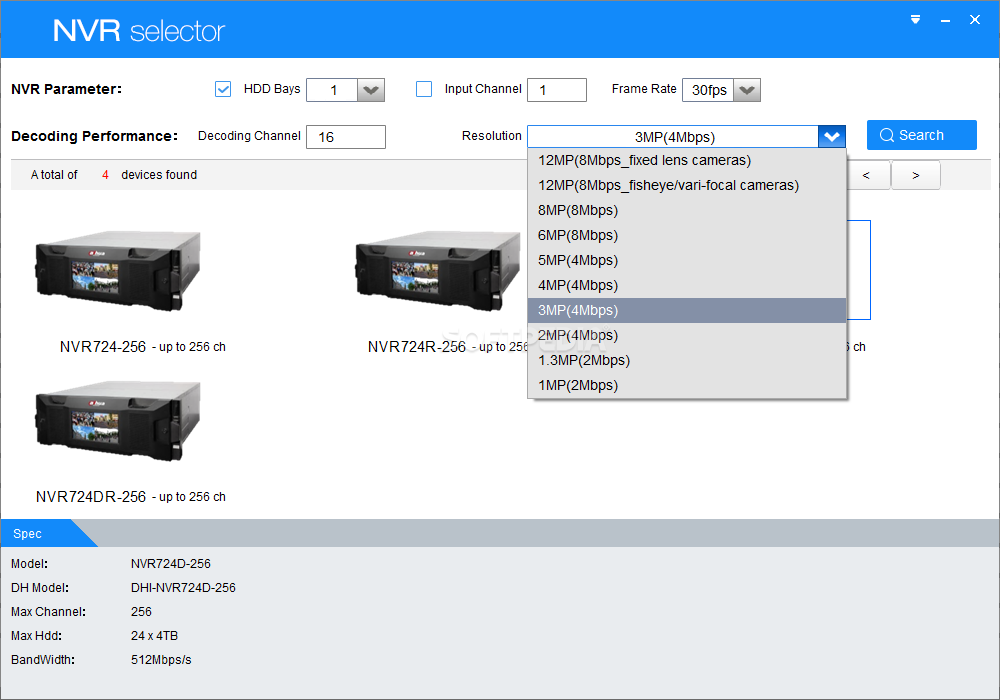Select 1.3MP(2Mbps) resolution
The width and height of the screenshot is (1000, 700).
coord(687,360)
